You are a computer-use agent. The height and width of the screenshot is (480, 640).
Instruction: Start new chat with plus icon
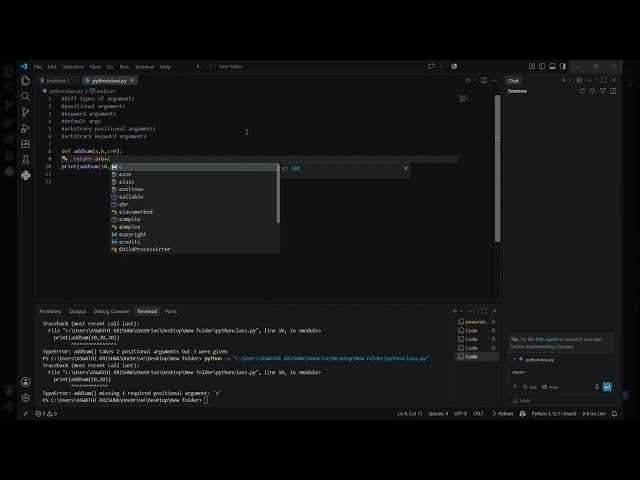tap(563, 80)
